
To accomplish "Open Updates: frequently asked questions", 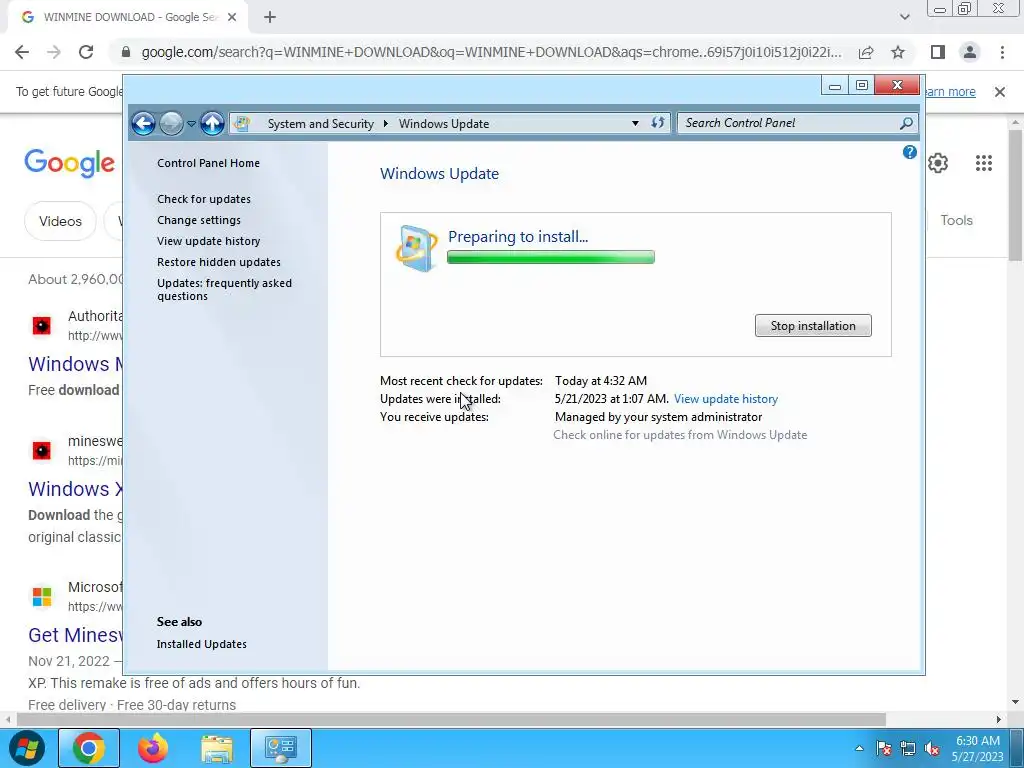I will pyautogui.click(x=224, y=289).
